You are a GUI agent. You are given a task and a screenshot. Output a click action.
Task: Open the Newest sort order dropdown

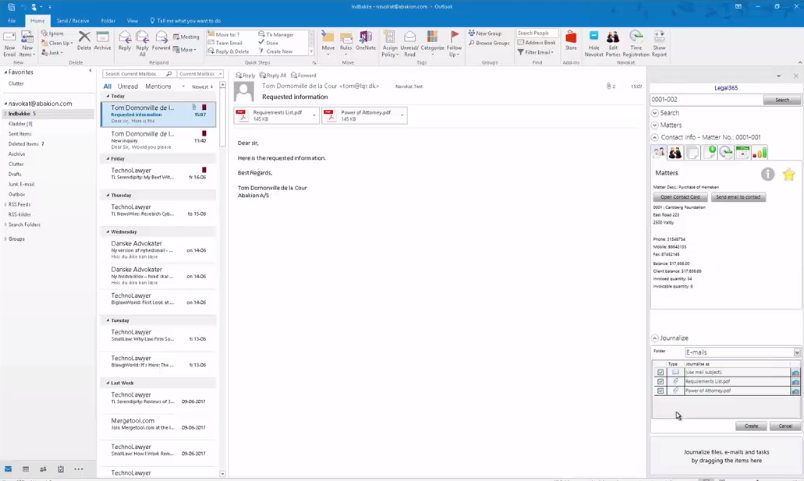tap(203, 87)
